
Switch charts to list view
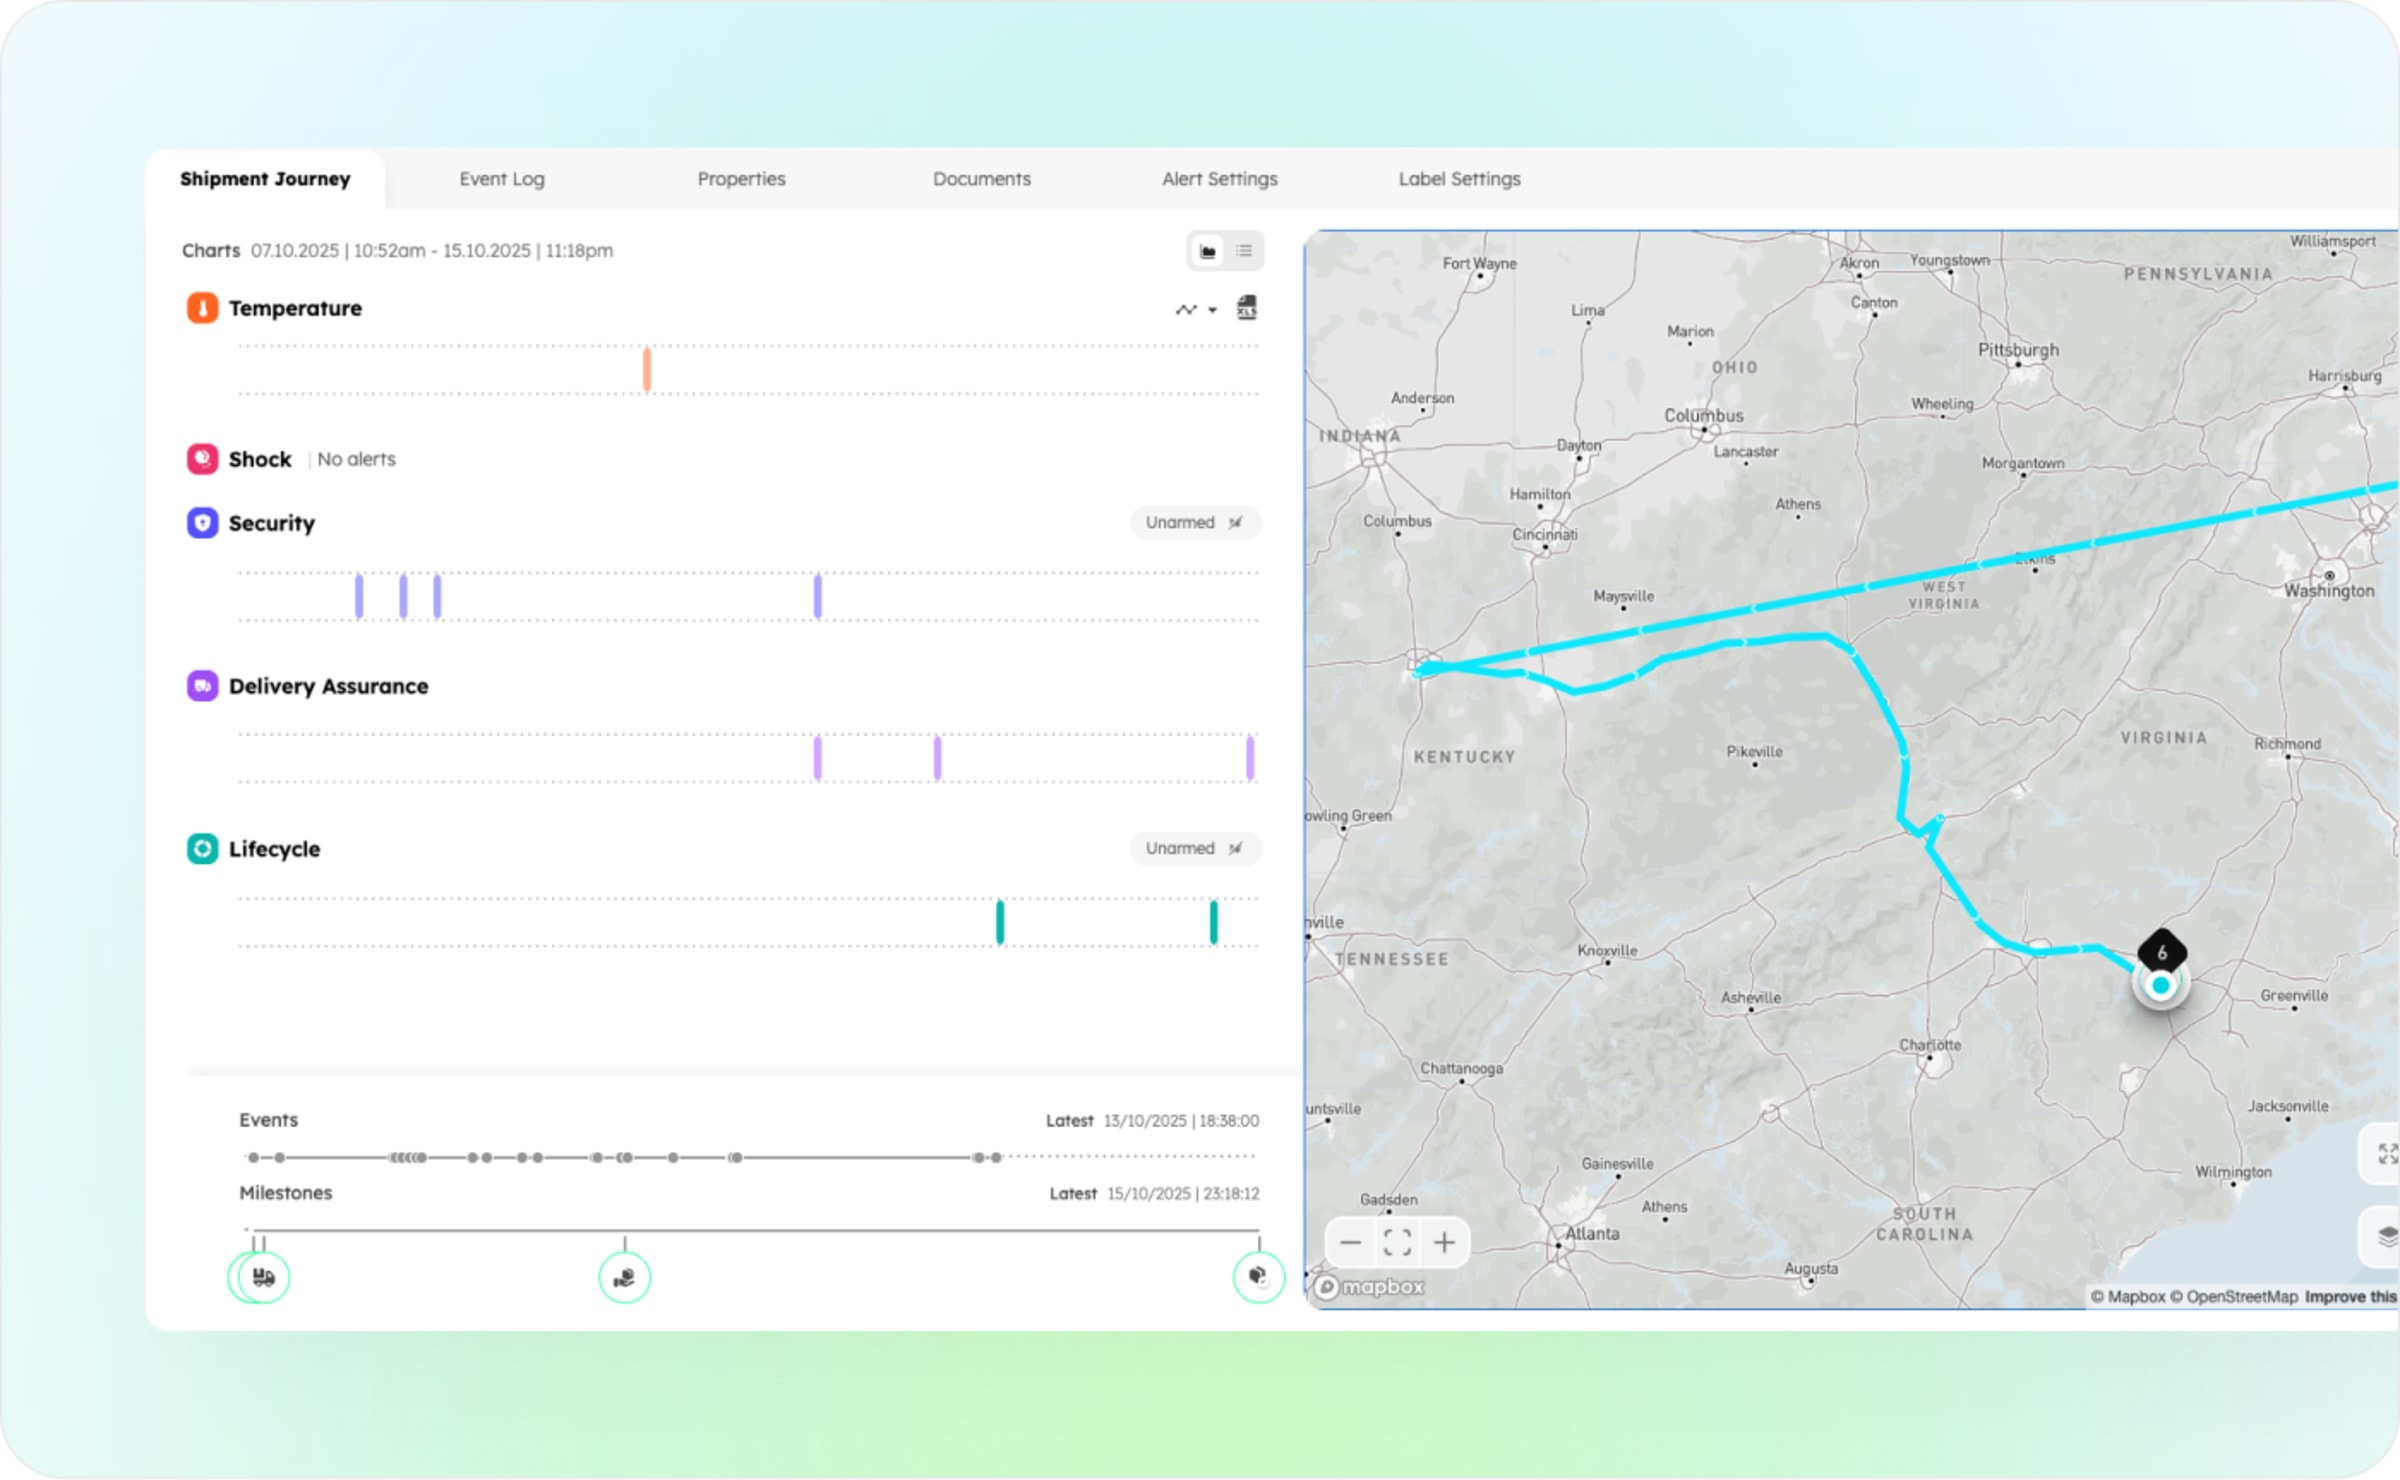coord(1244,251)
